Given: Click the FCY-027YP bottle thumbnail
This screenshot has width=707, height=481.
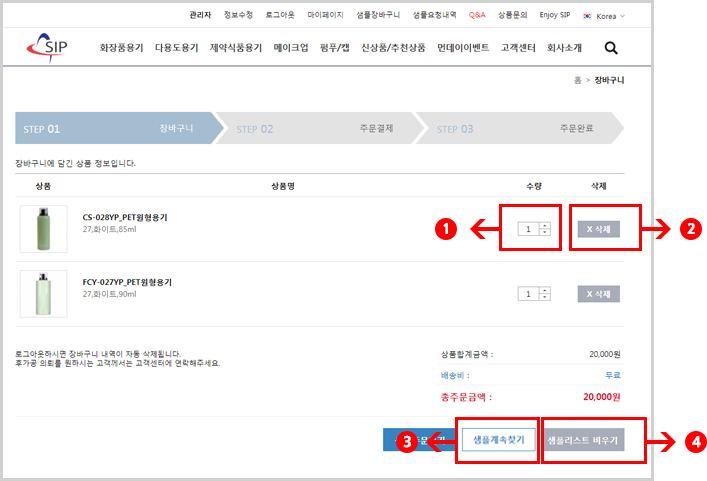Looking at the screenshot, I should pos(44,294).
